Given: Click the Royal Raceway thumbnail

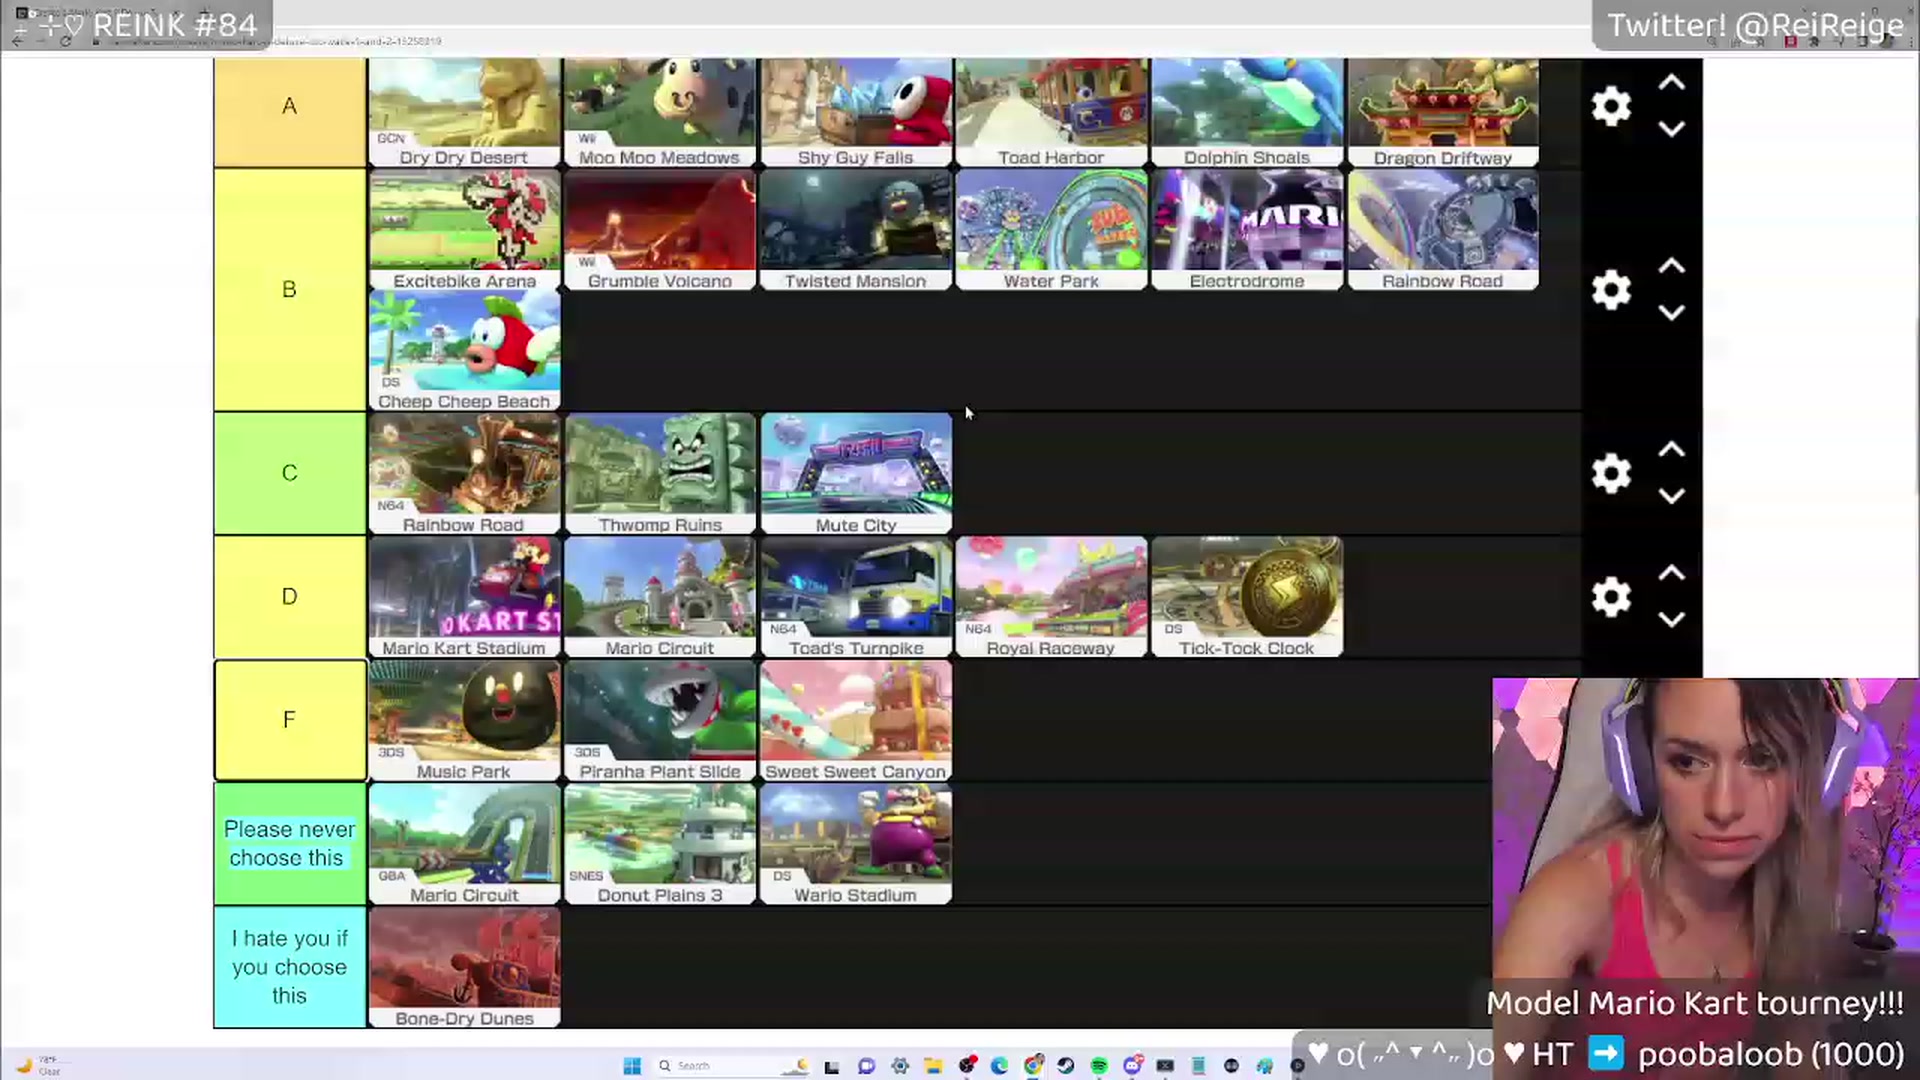Looking at the screenshot, I should pyautogui.click(x=1051, y=597).
